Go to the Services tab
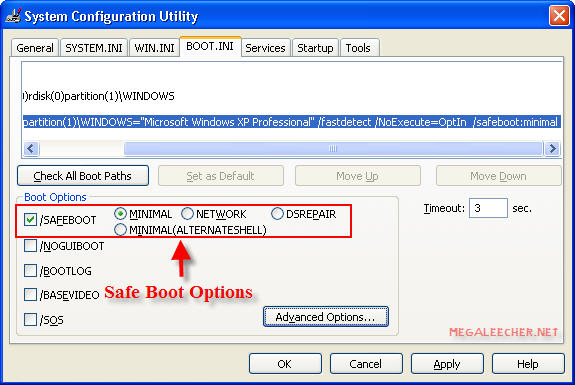 (265, 48)
